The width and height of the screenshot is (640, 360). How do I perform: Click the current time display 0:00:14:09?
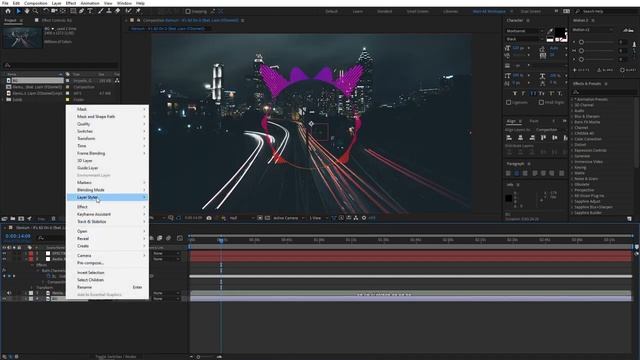18,236
